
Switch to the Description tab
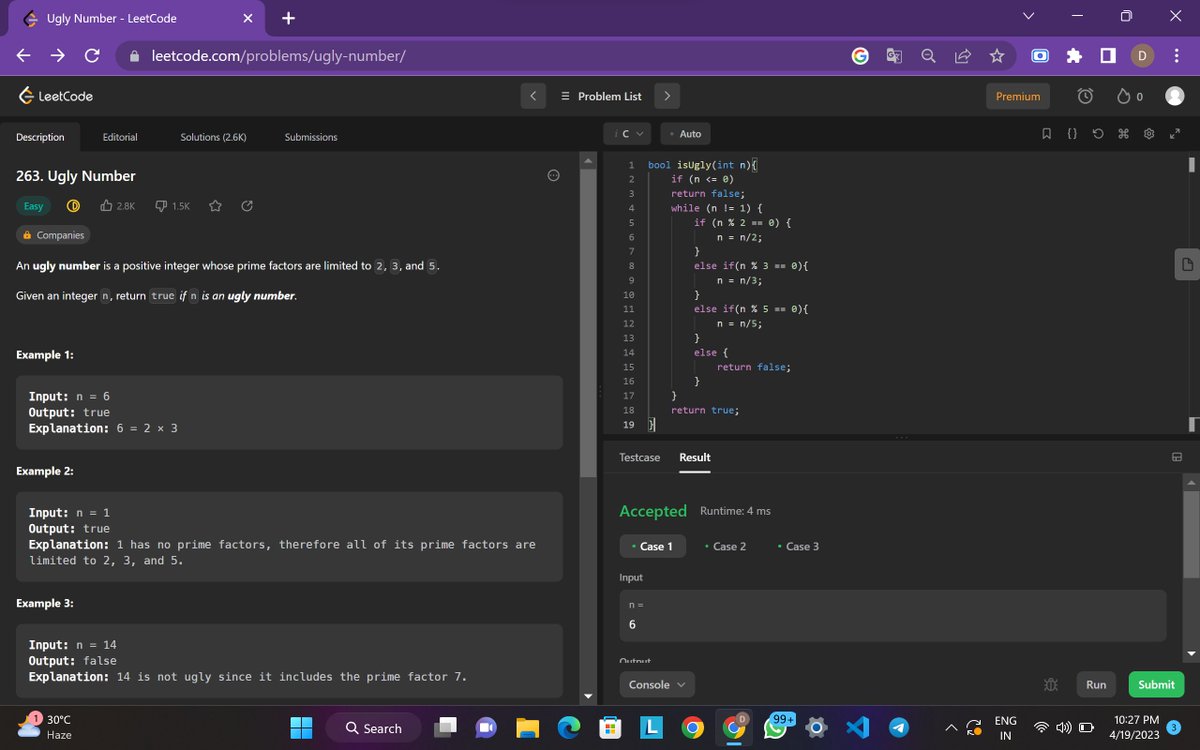(x=40, y=137)
